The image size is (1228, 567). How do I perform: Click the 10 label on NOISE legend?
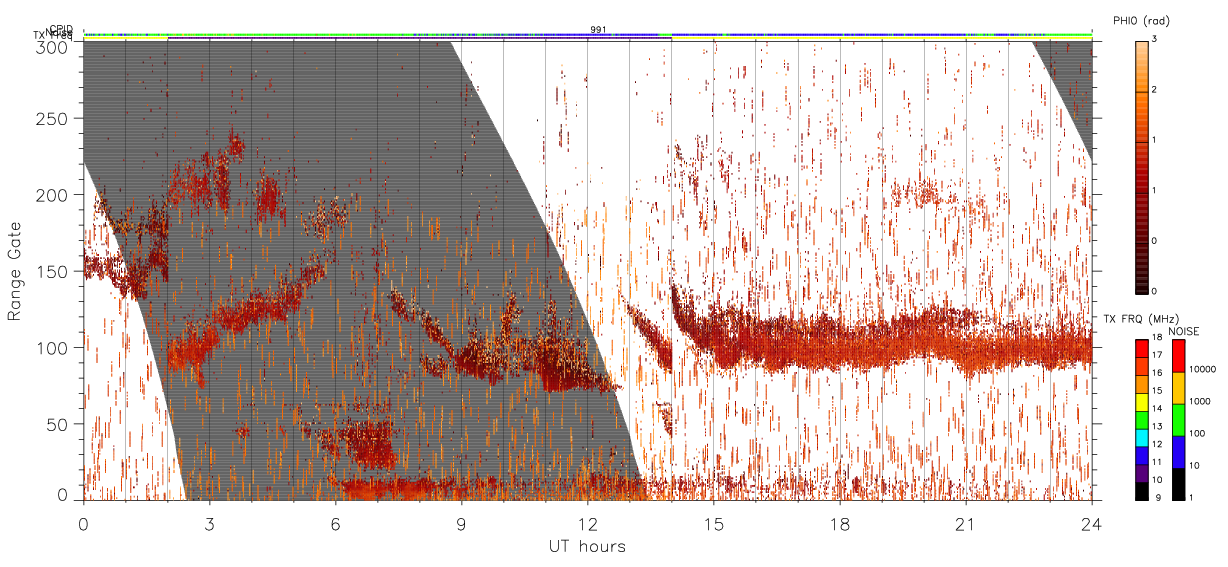point(1196,465)
